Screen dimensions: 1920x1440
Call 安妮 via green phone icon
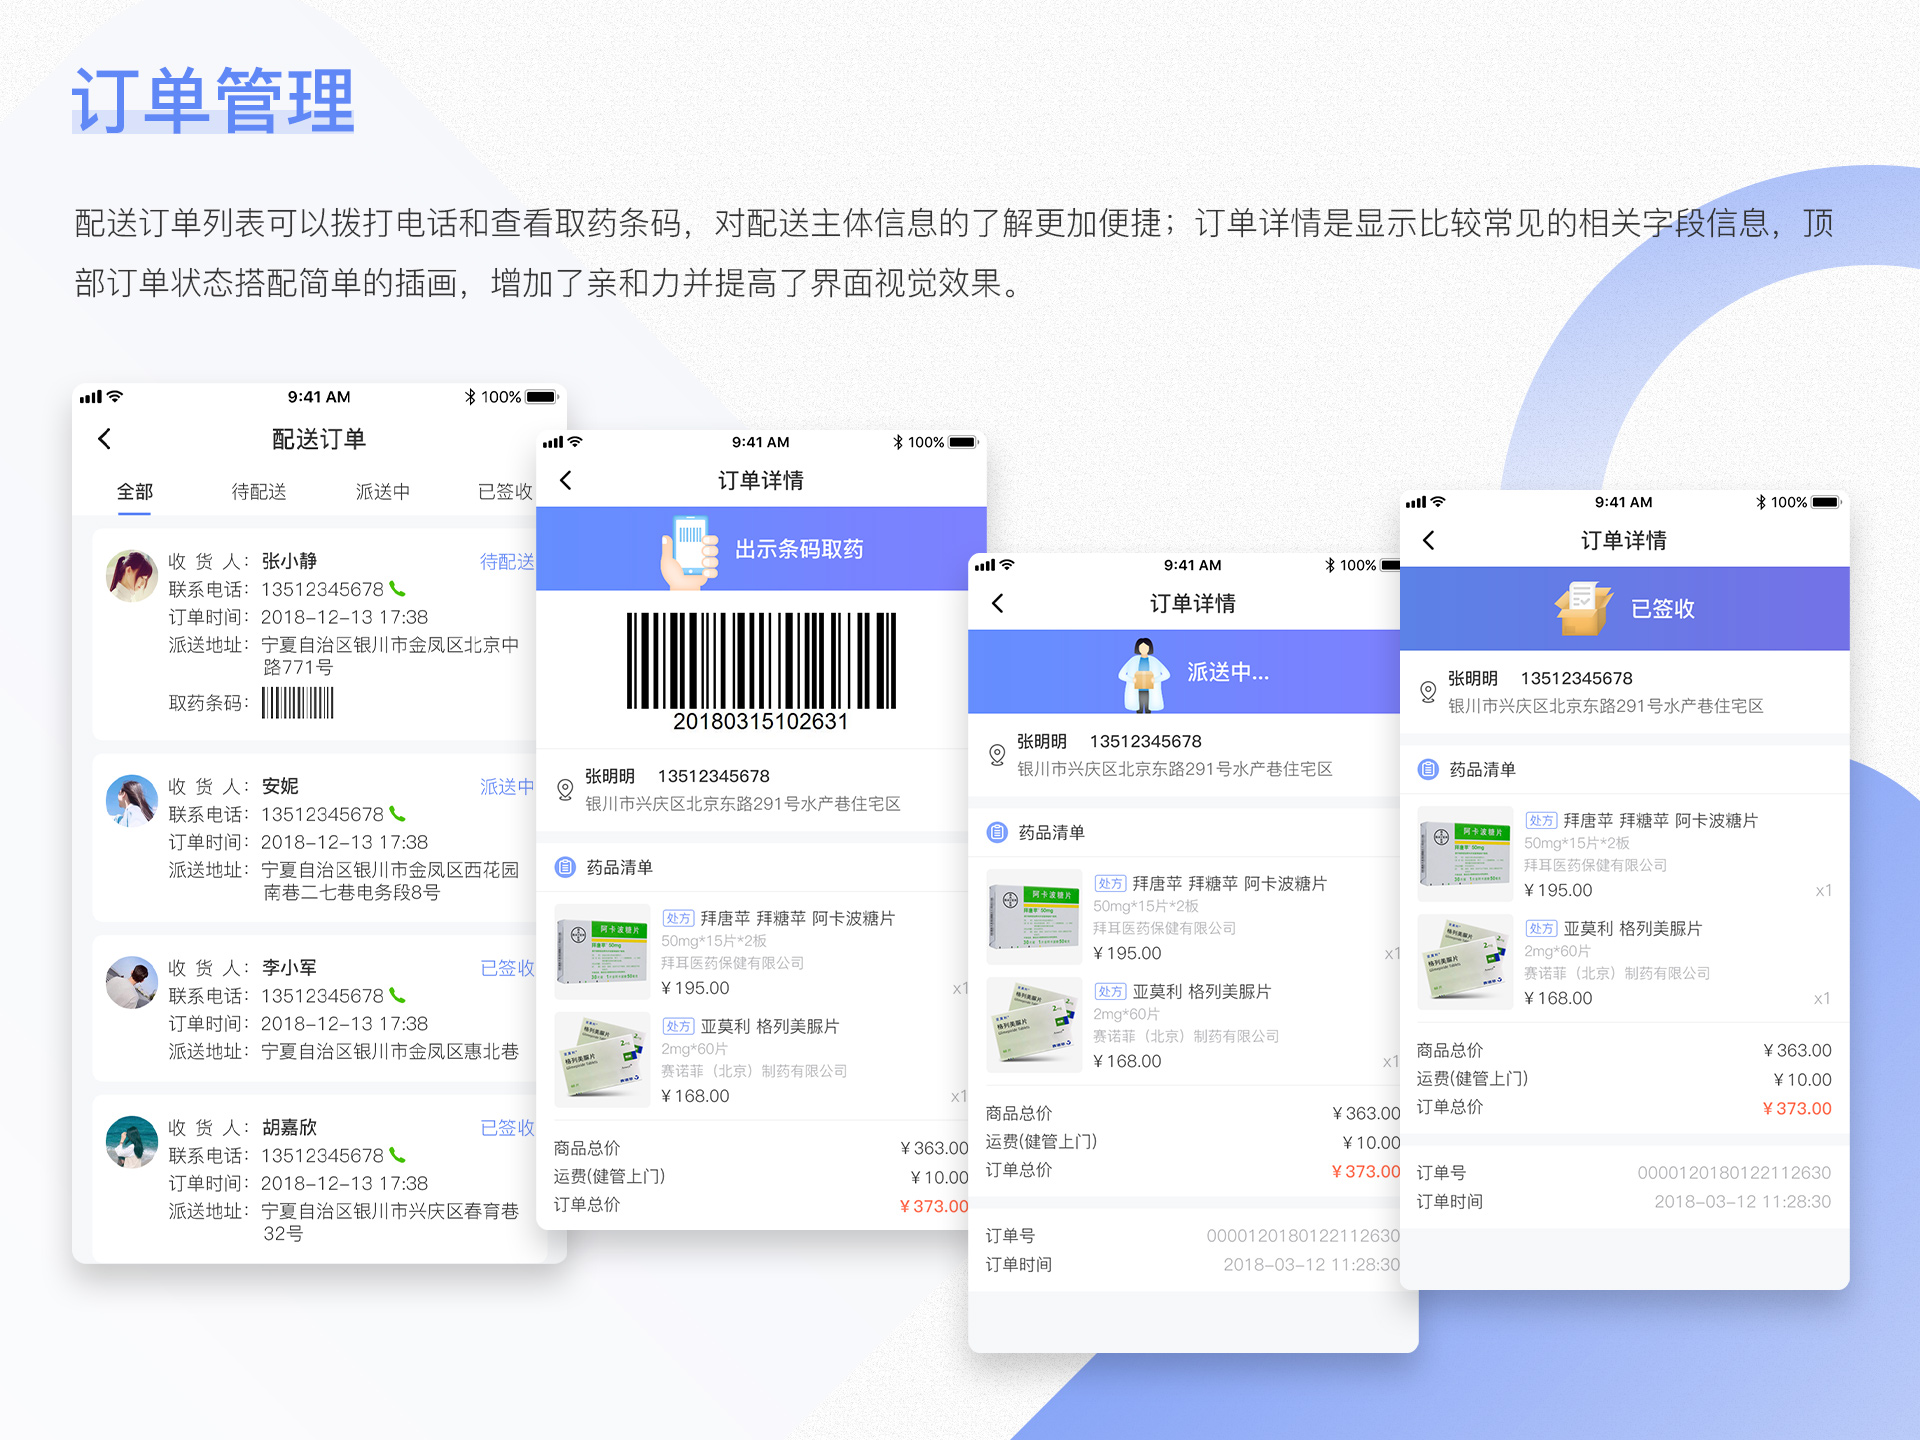(397, 814)
